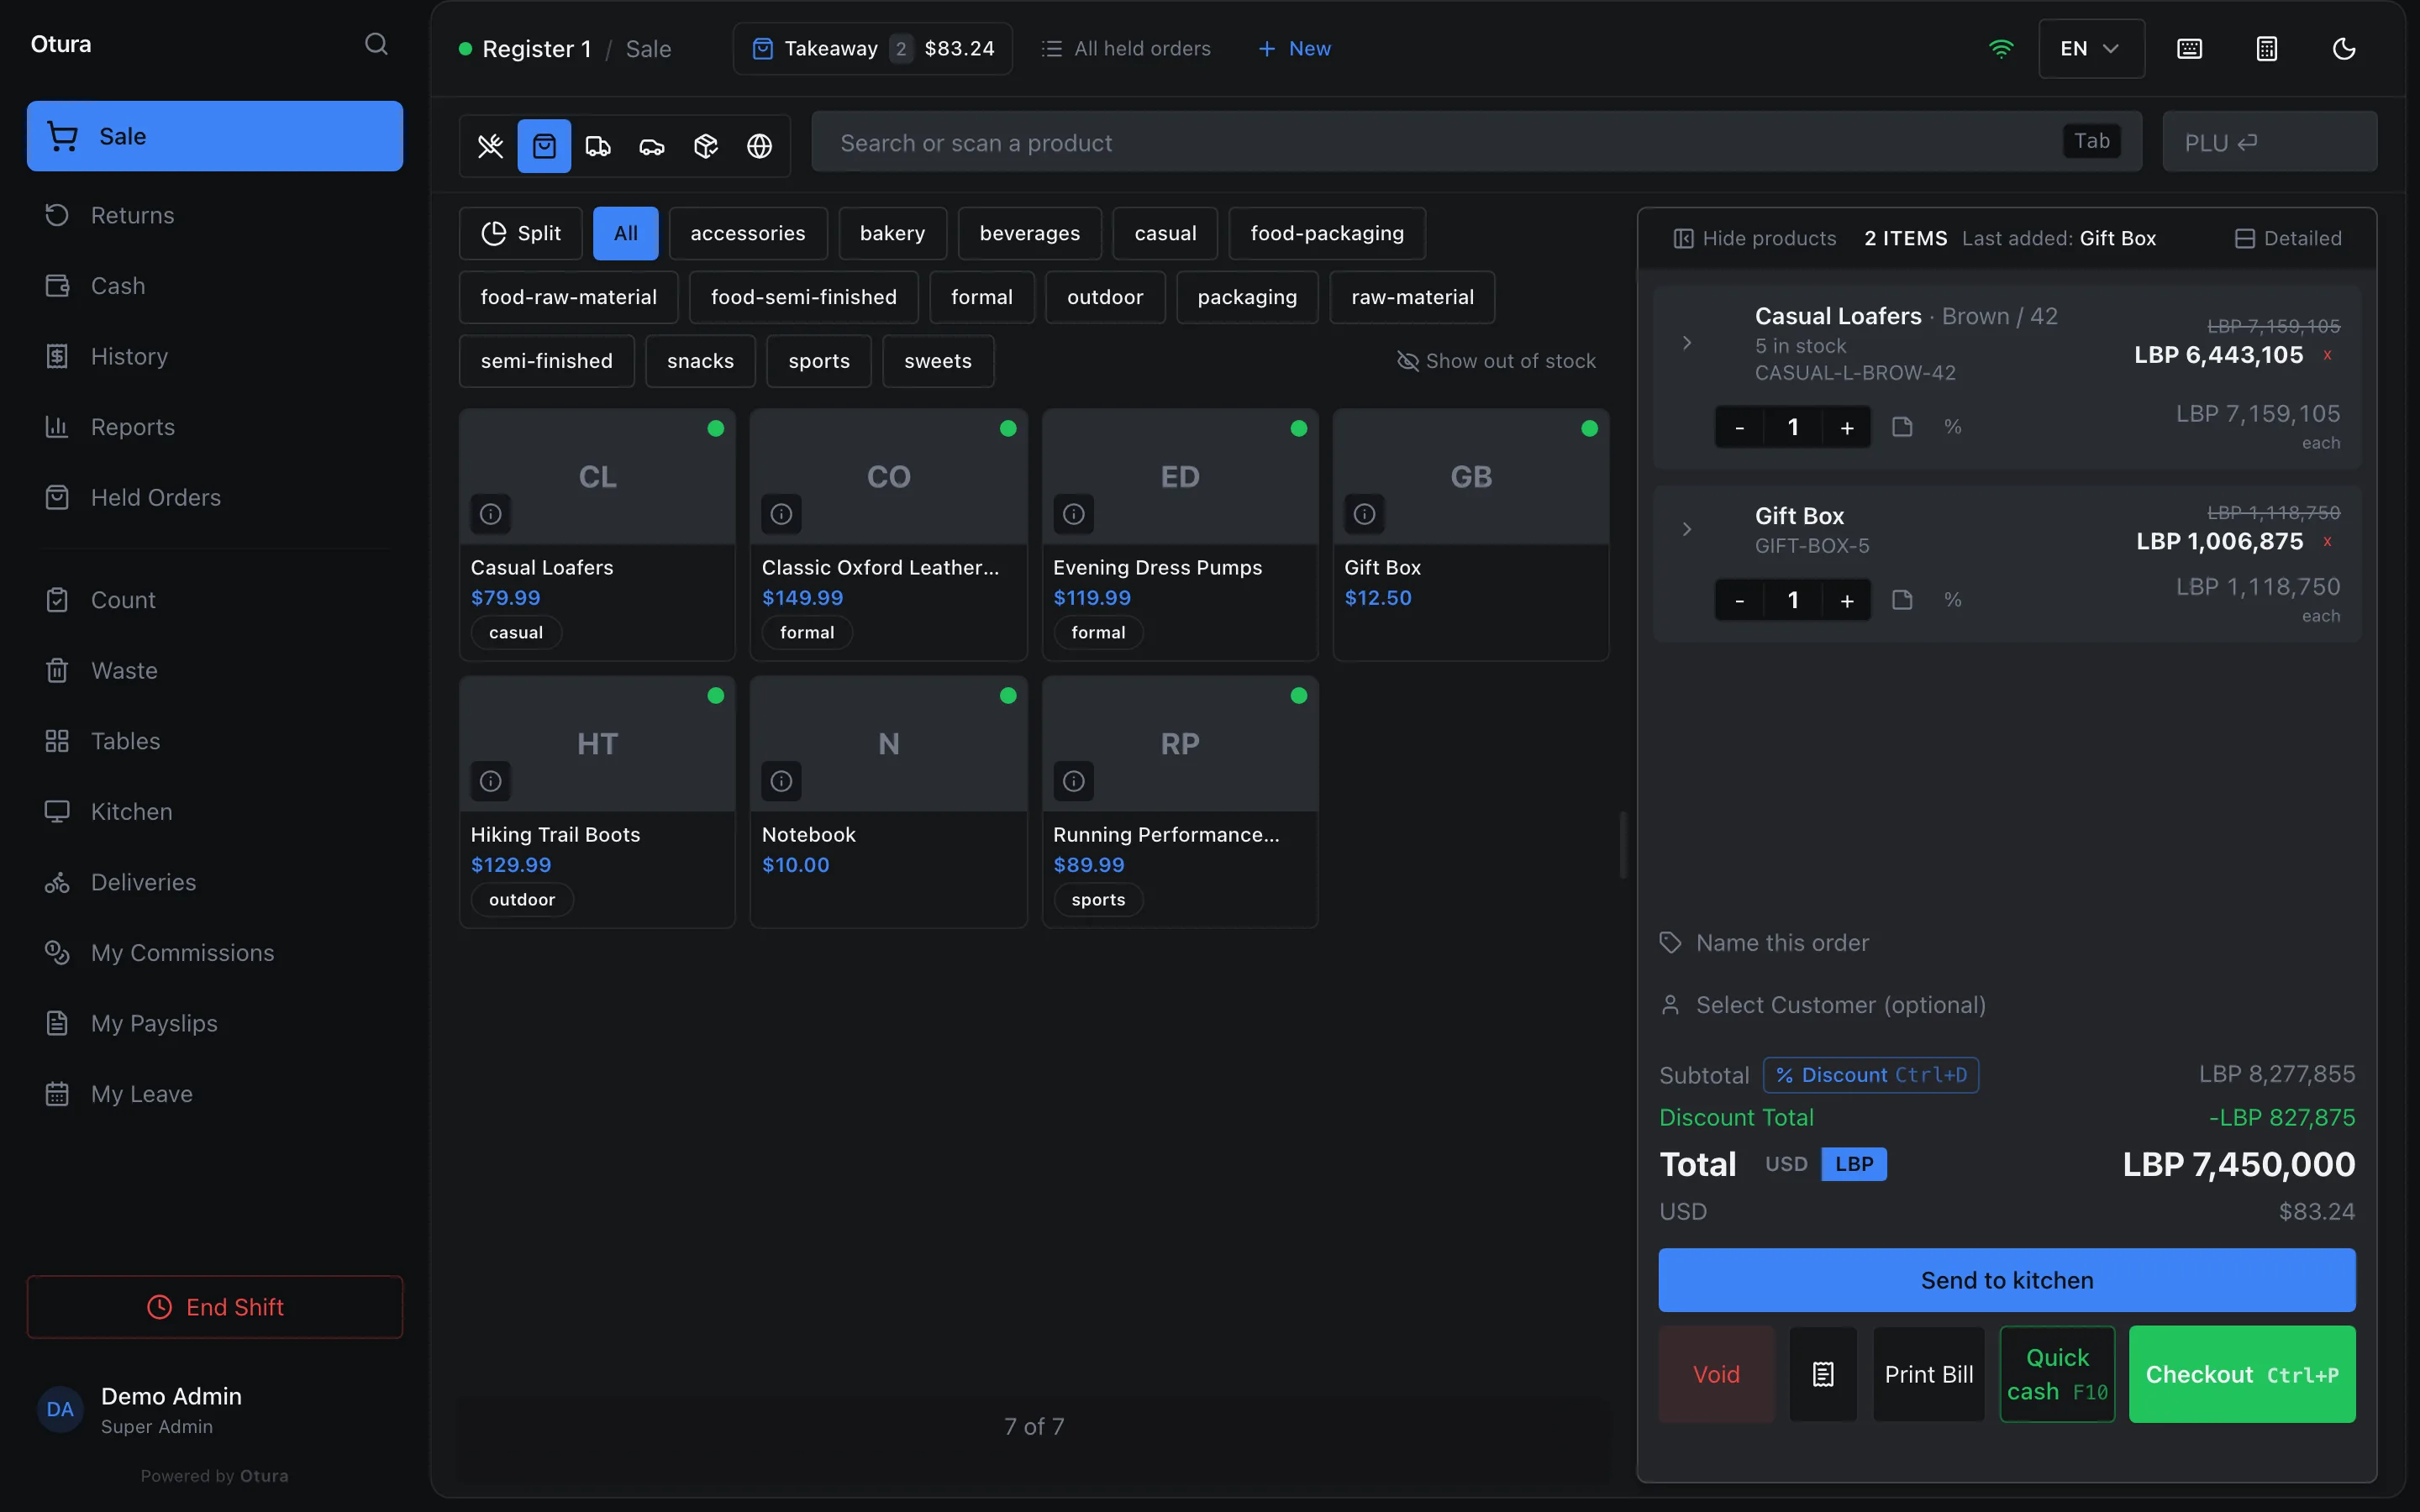This screenshot has height=1512, width=2420.
Task: Expand the Casual Loafers cart line
Action: [x=1687, y=343]
